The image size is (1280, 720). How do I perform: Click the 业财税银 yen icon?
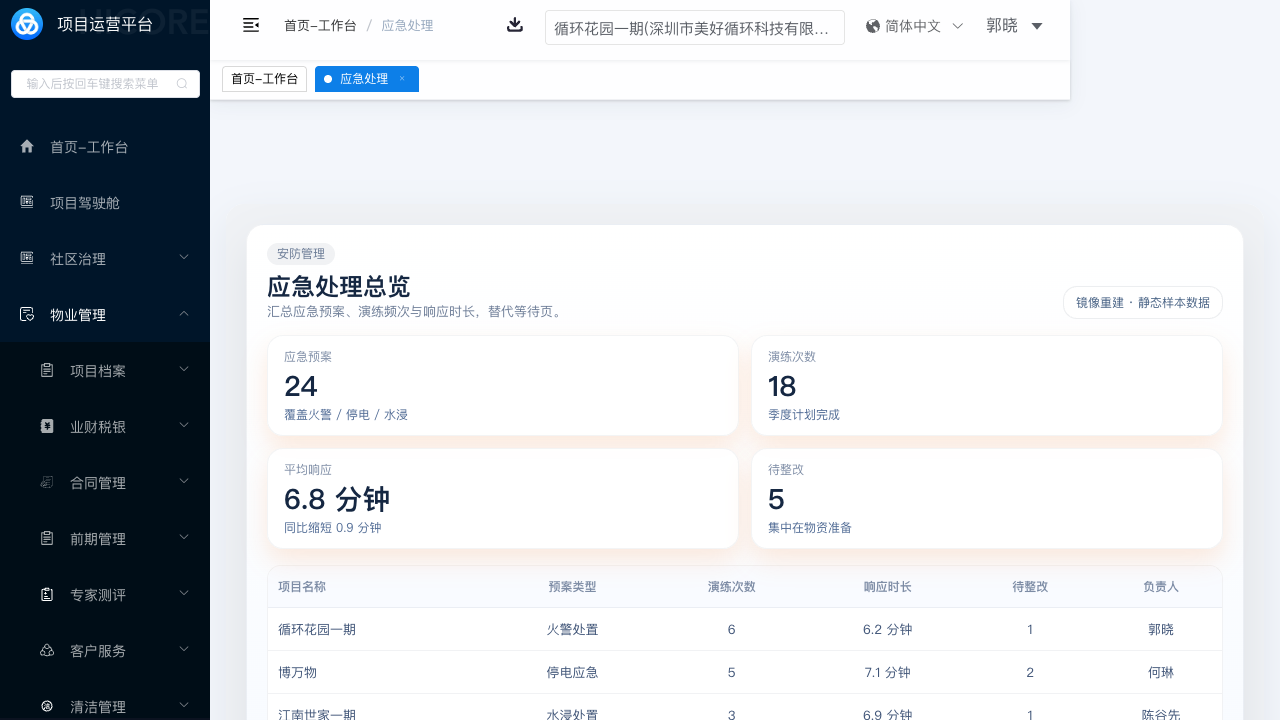[47, 427]
